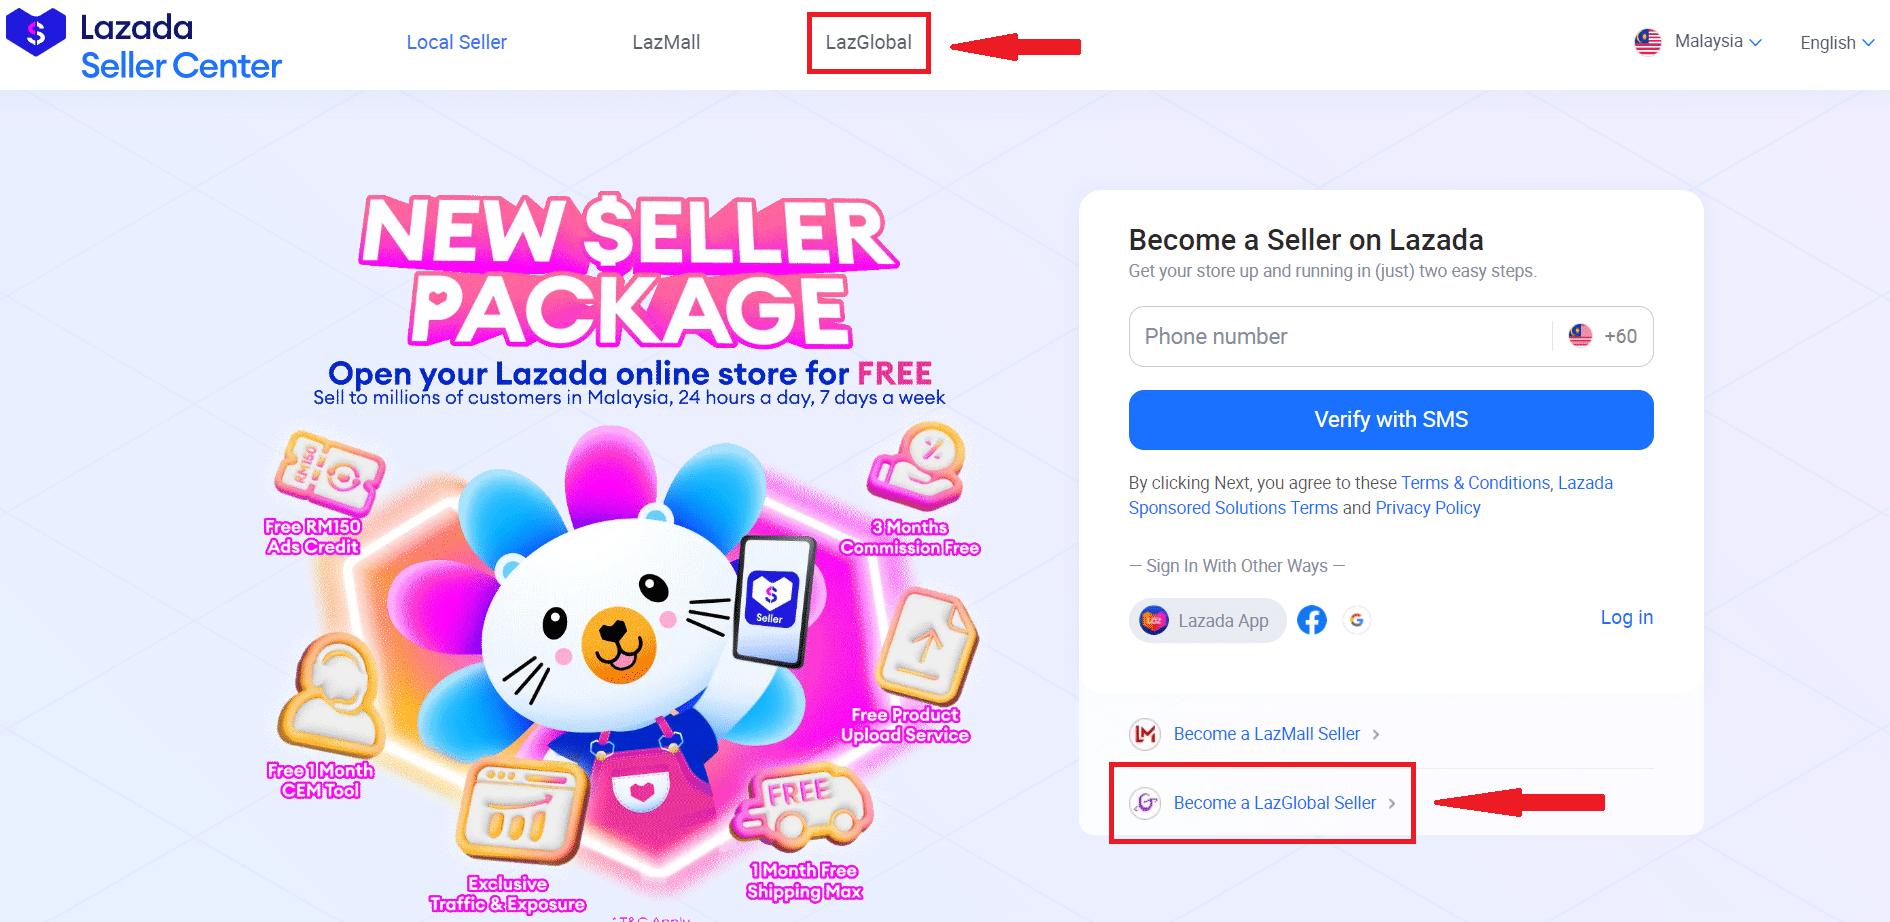The image size is (1890, 922).
Task: Click the LazGlobal G logo icon
Action: coord(1145,802)
